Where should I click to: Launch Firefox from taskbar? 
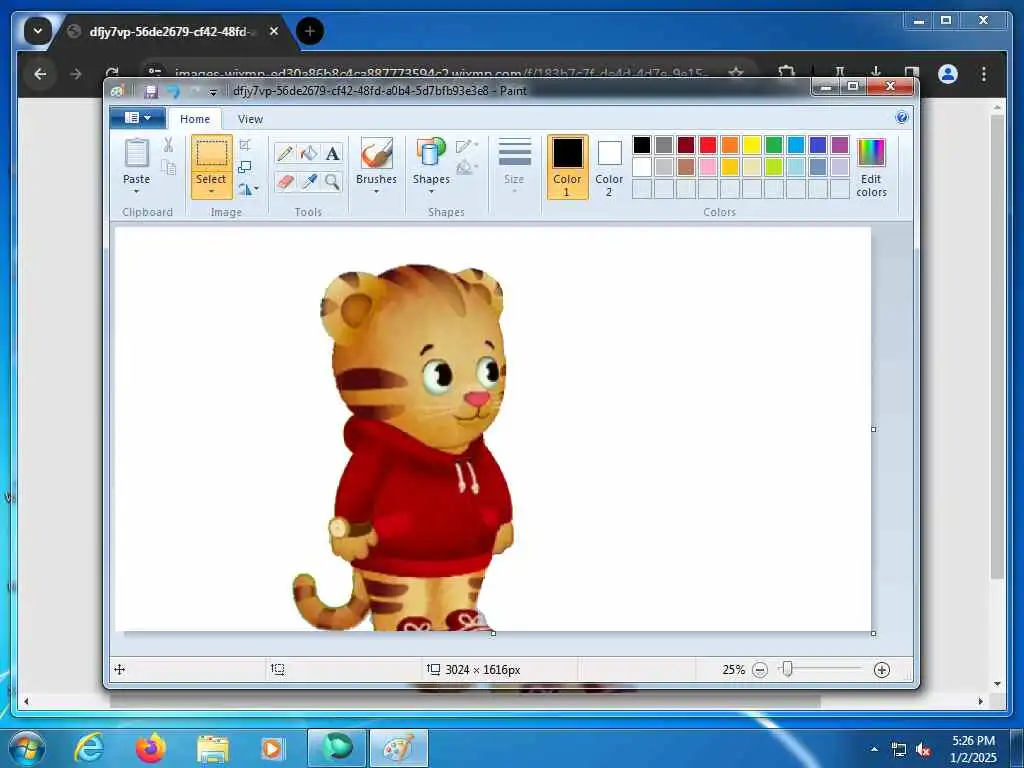[151, 748]
